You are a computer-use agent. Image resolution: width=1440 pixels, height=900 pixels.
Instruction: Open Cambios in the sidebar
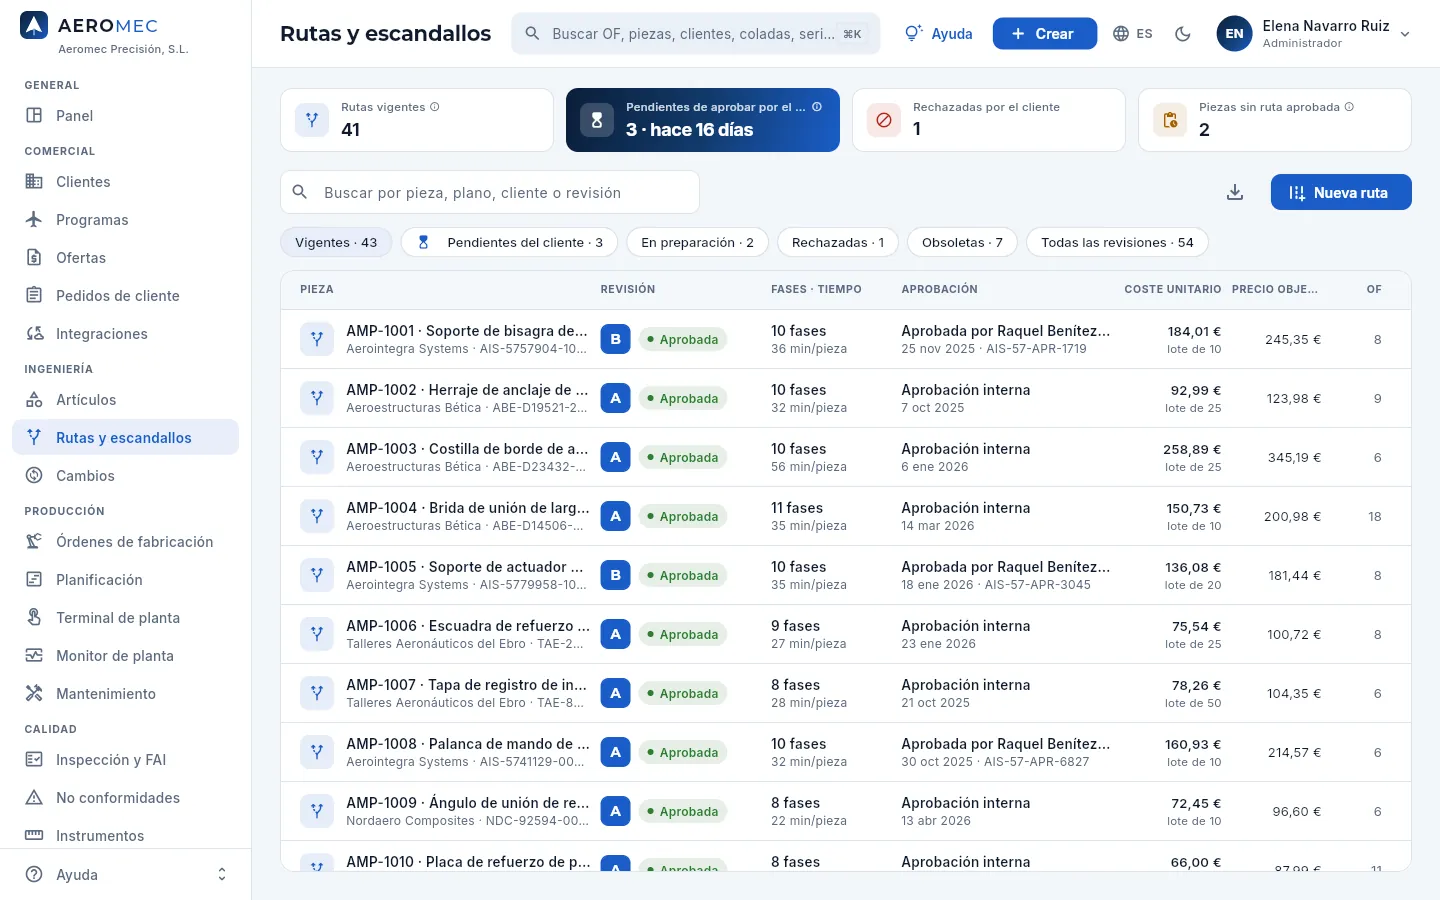tap(125, 476)
